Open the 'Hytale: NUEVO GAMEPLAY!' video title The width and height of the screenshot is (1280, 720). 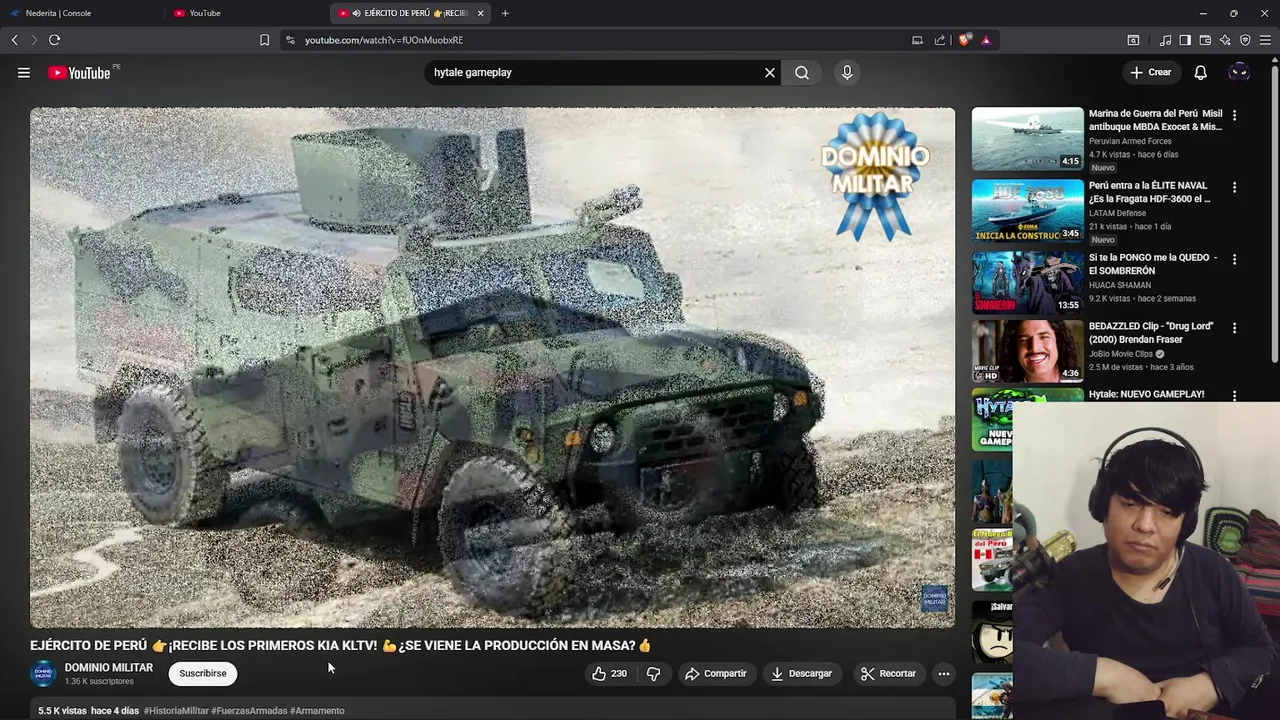pyautogui.click(x=1146, y=394)
